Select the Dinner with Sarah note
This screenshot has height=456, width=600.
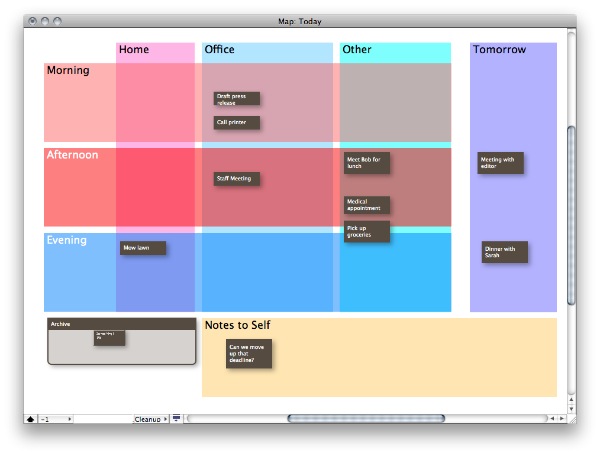[504, 251]
